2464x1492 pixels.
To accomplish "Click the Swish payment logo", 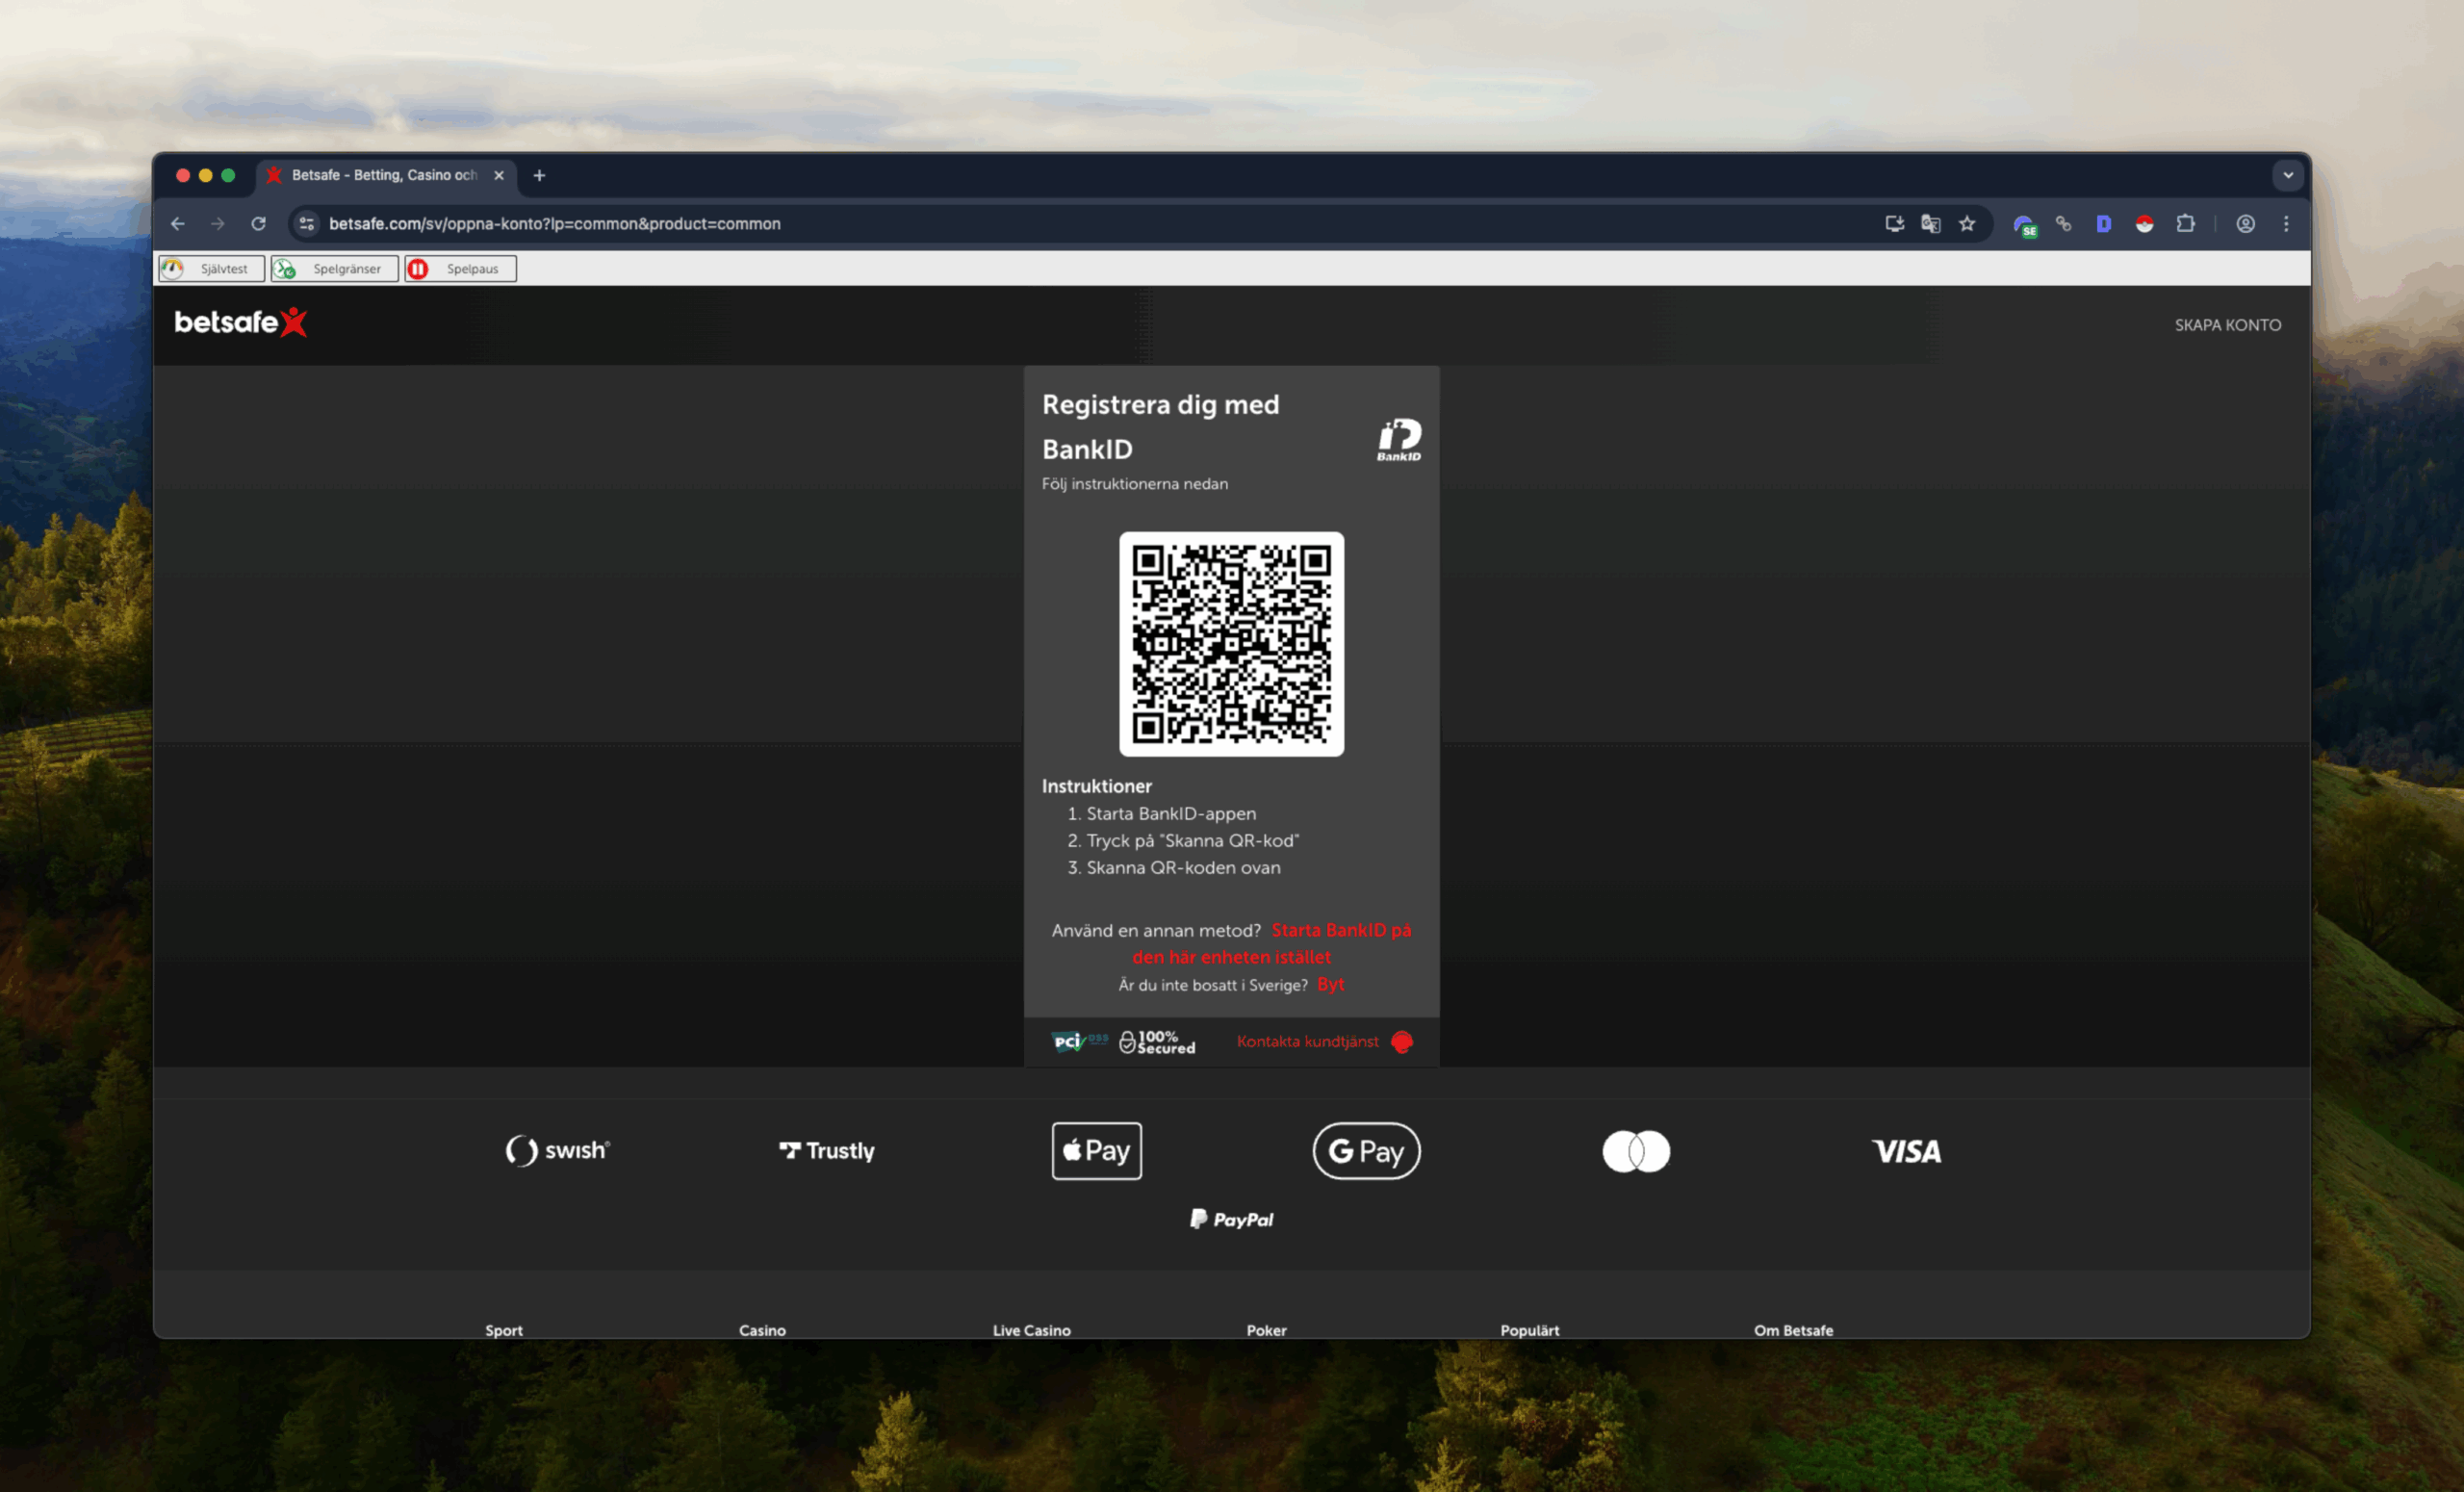I will (558, 1151).
